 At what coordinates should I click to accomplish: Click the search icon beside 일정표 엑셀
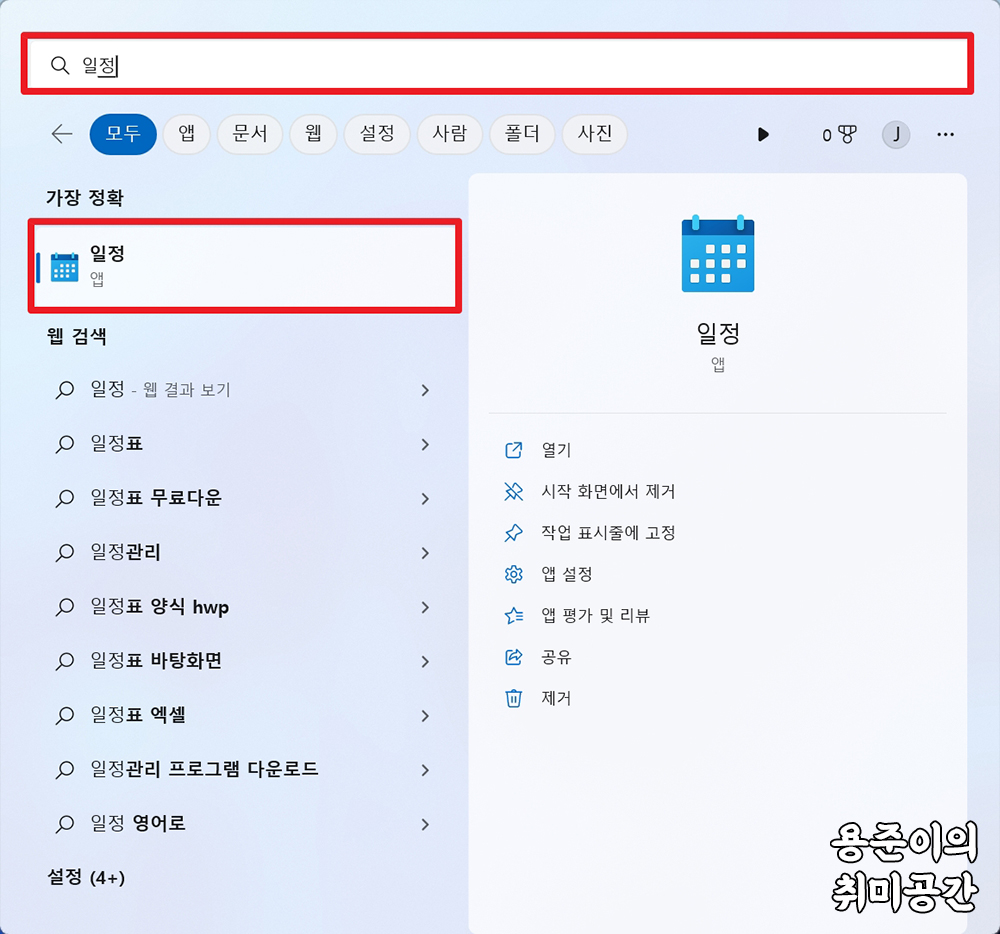click(x=64, y=716)
